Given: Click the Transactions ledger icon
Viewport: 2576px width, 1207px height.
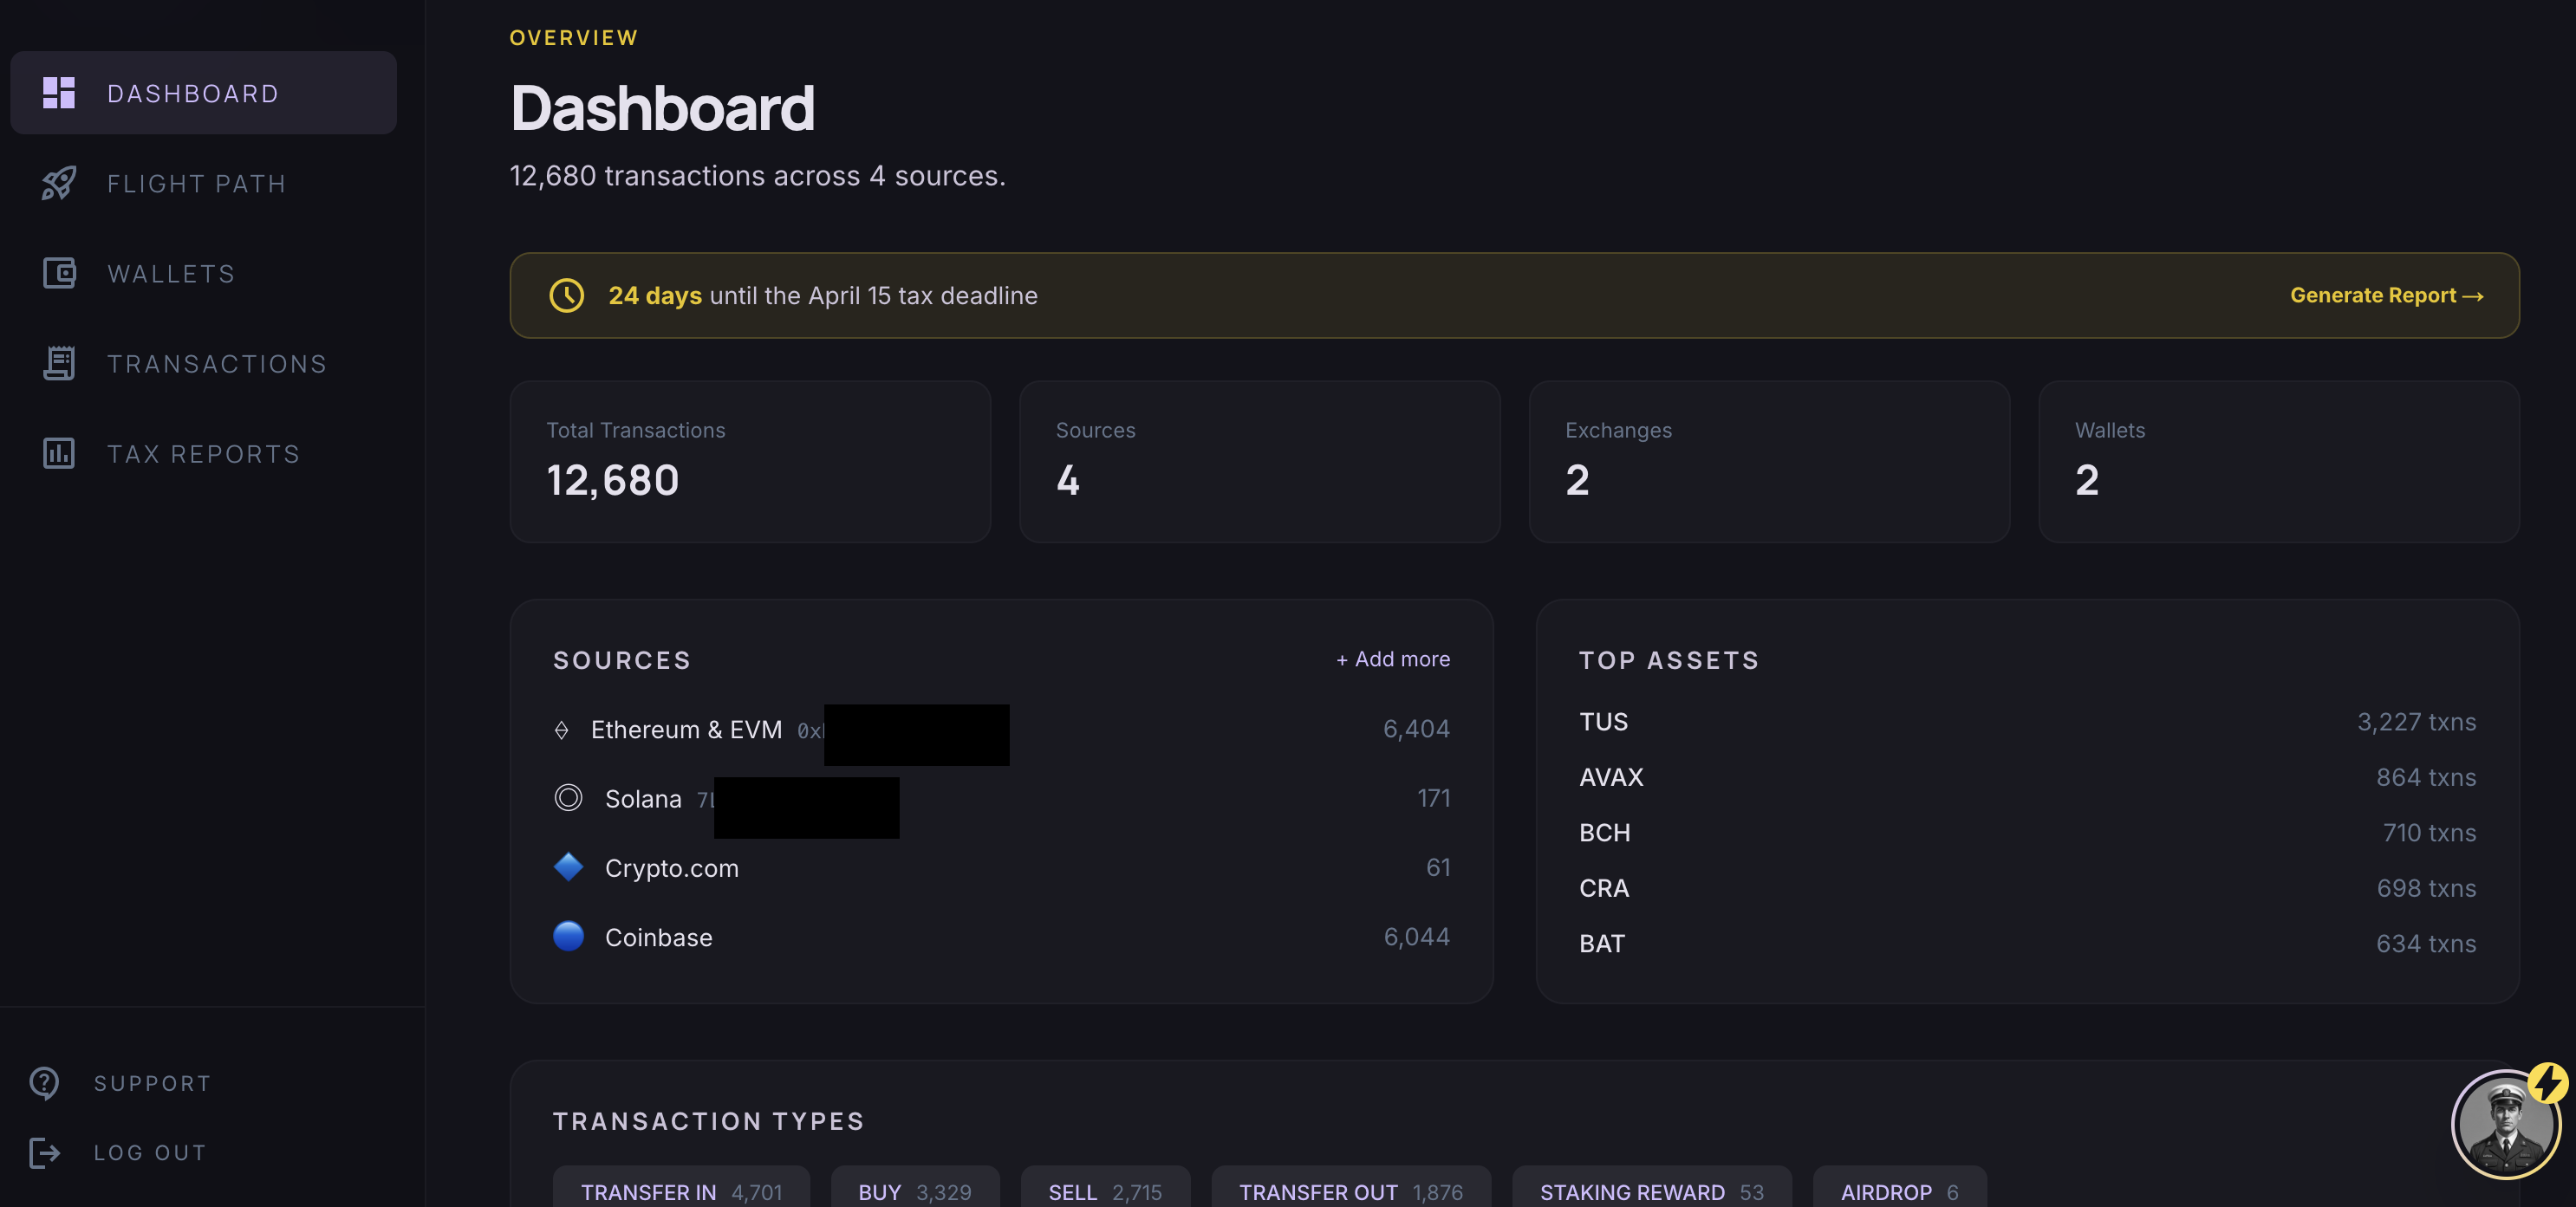Looking at the screenshot, I should pos(58,363).
